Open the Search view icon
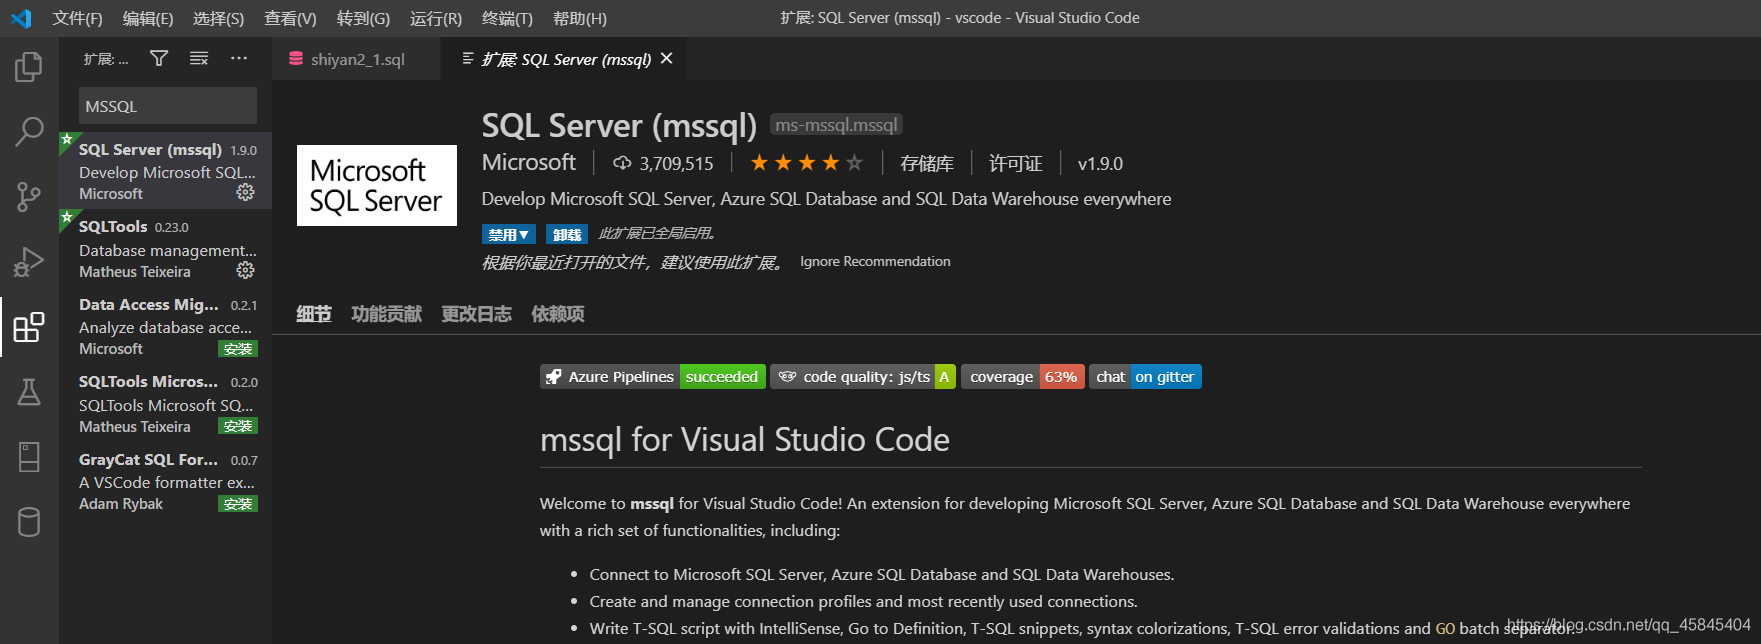Viewport: 1761px width, 644px height. tap(29, 131)
